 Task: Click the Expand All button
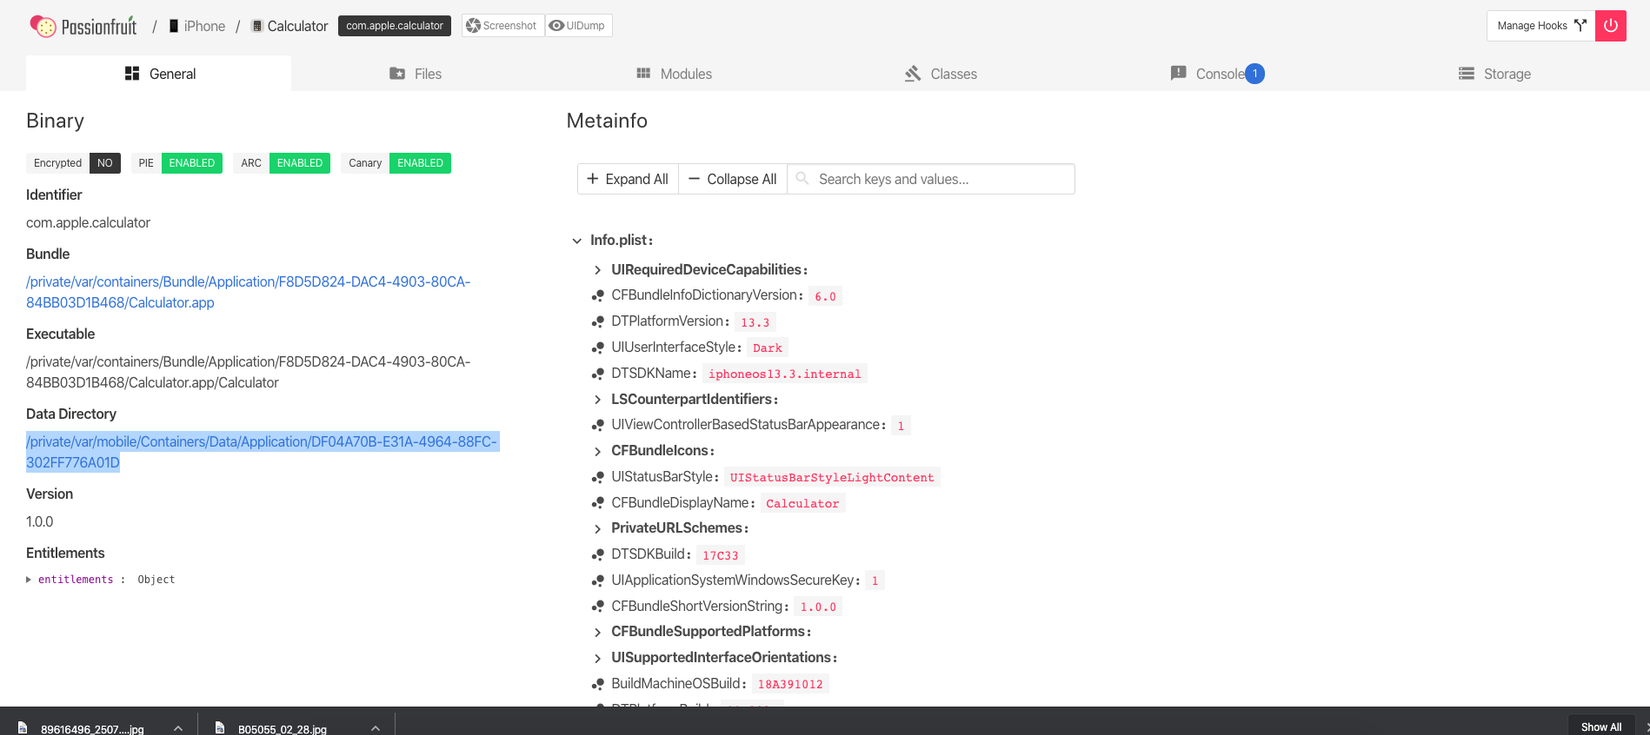coord(628,179)
